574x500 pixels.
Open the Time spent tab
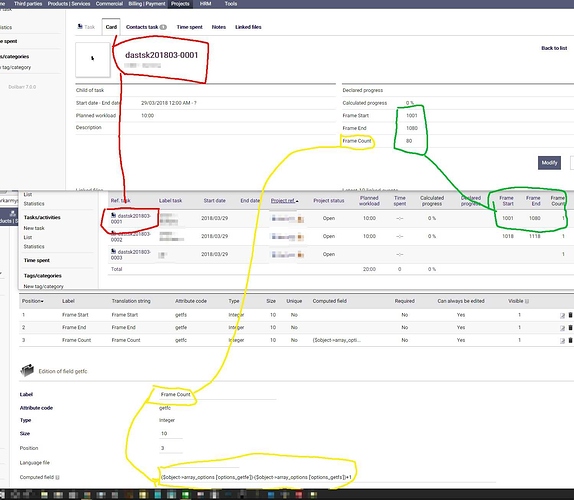tap(189, 27)
